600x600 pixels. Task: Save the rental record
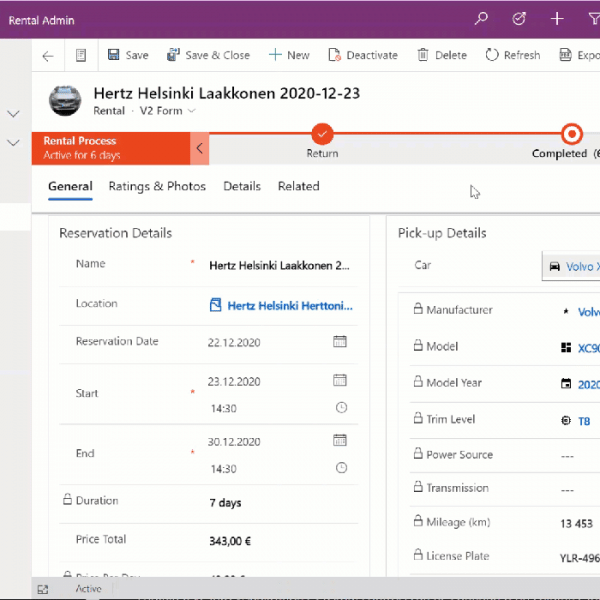pos(128,55)
